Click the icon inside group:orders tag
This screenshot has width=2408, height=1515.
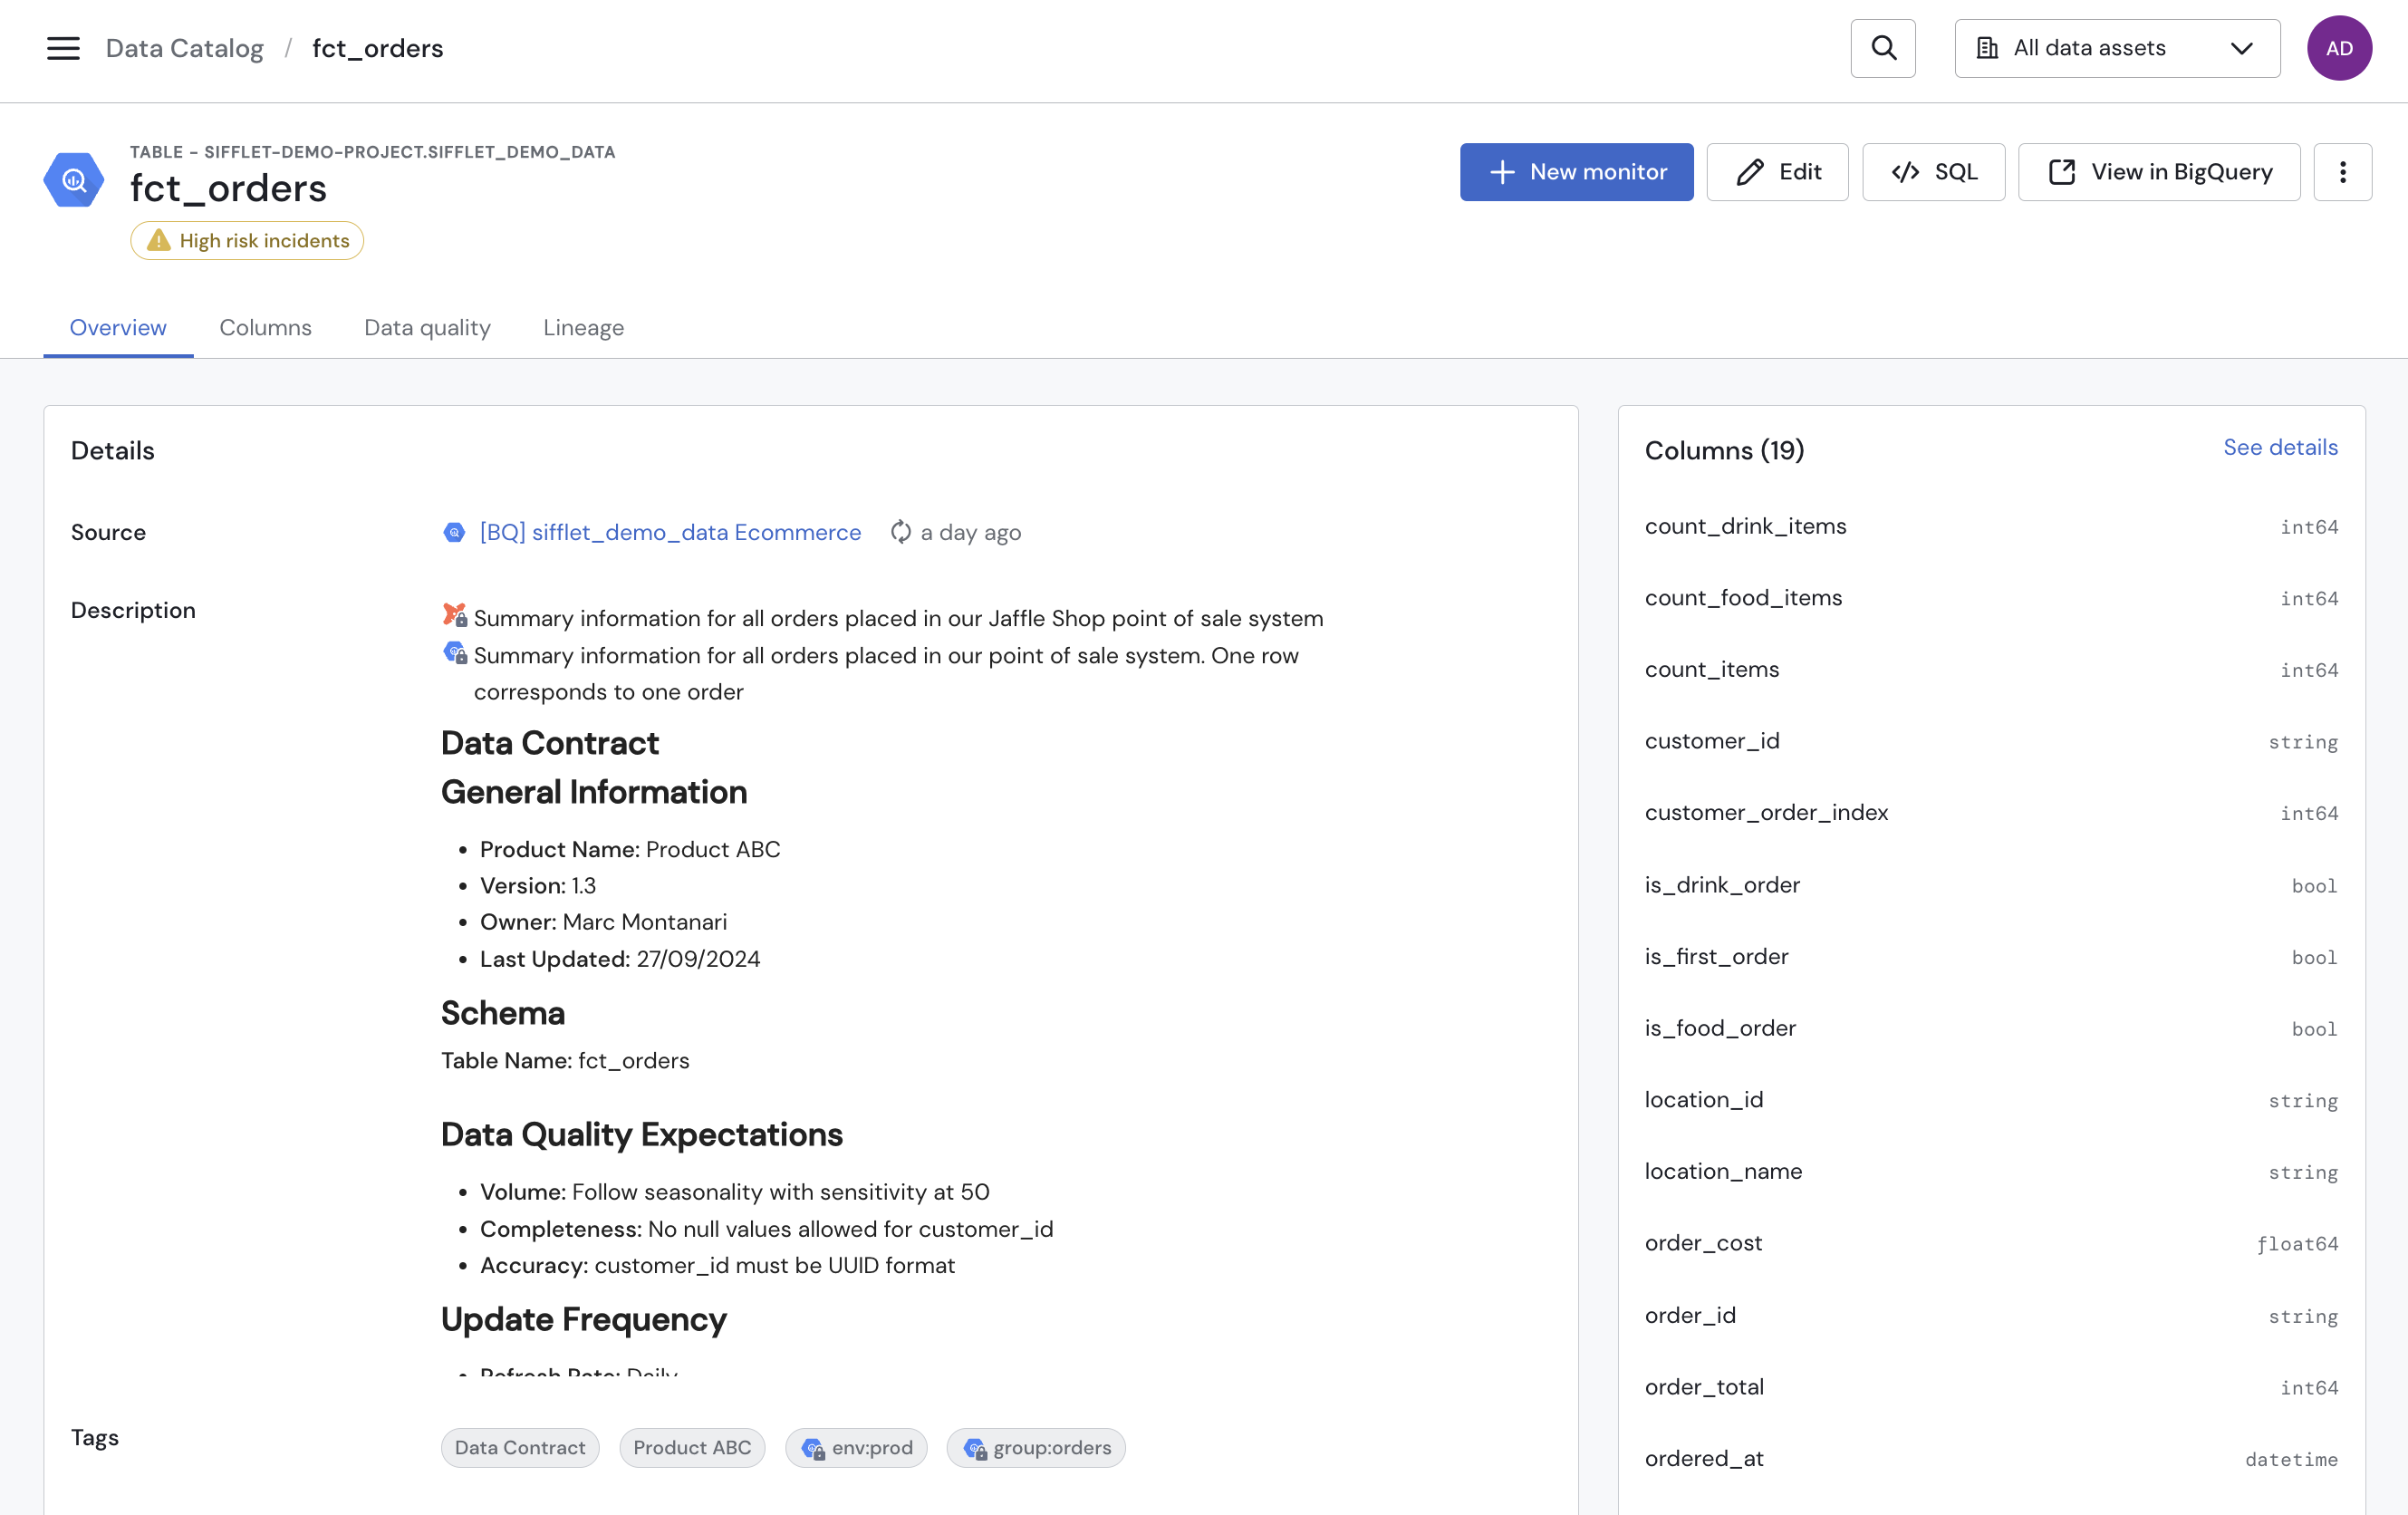(974, 1448)
